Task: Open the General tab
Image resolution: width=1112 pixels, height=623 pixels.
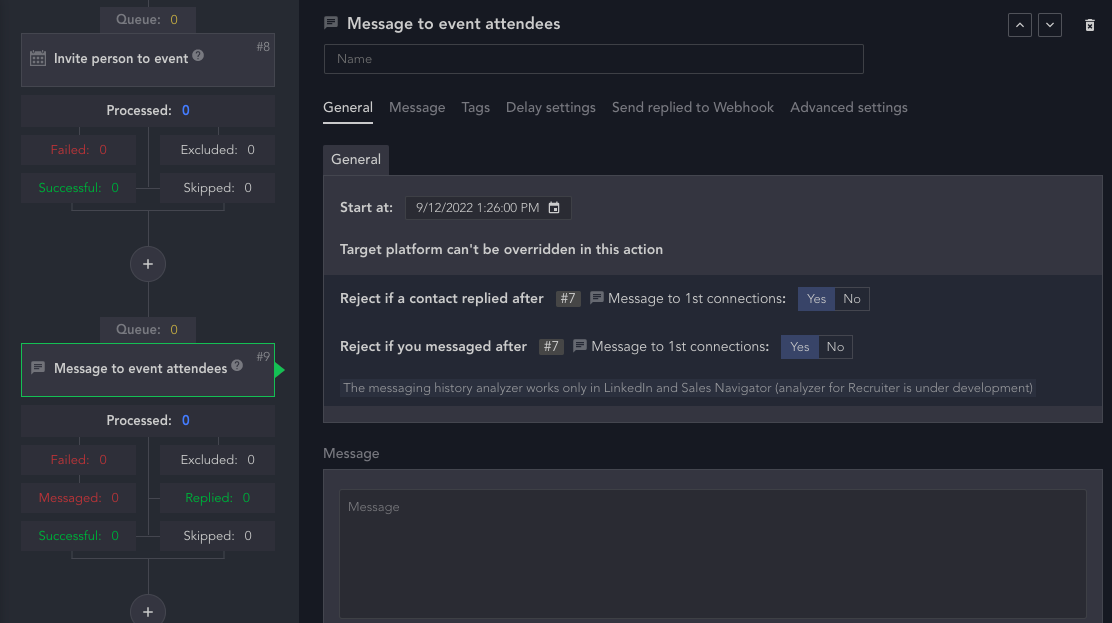Action: click(348, 108)
